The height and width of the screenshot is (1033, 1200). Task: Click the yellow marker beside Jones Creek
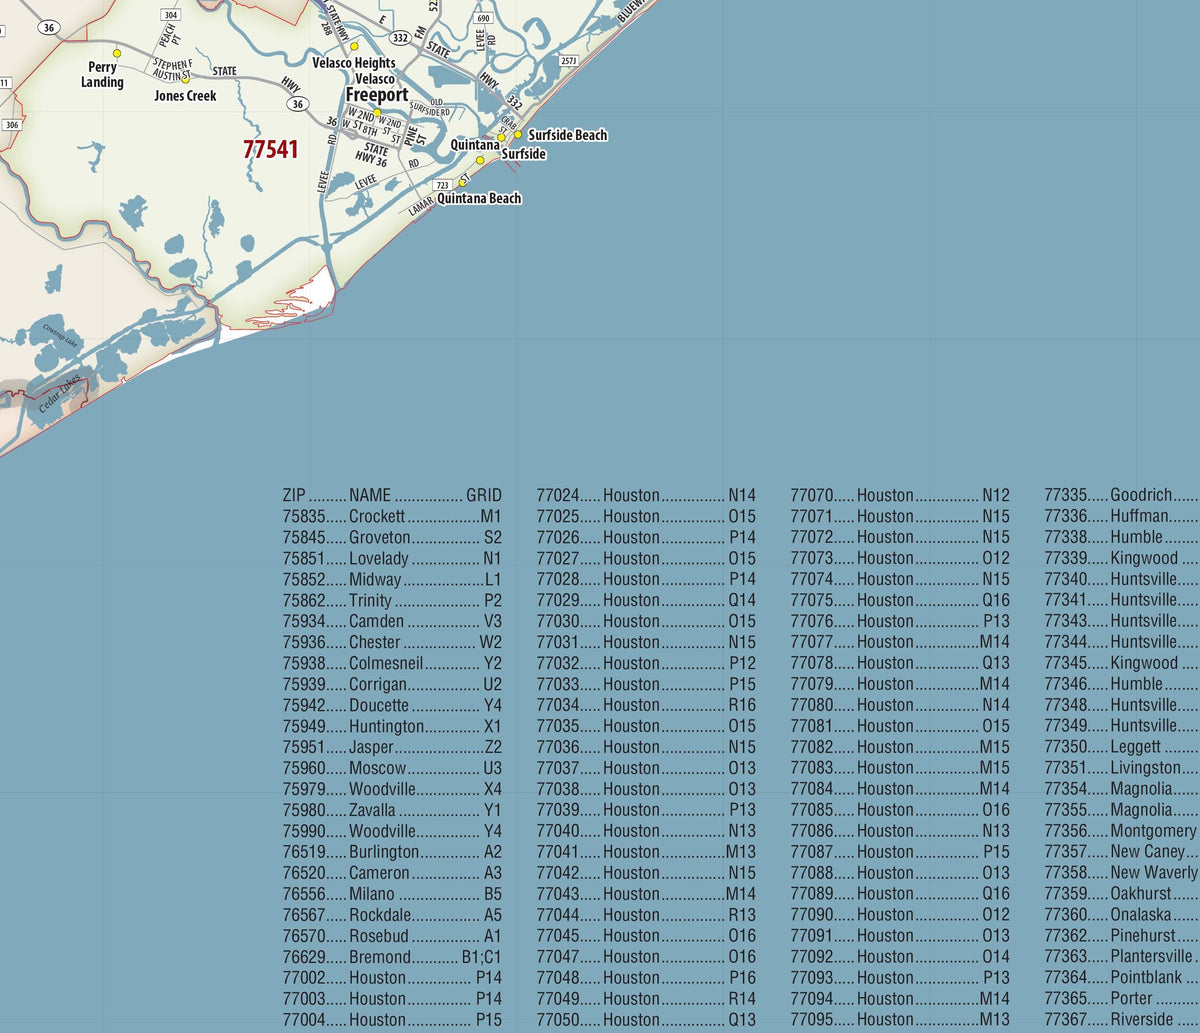pyautogui.click(x=185, y=80)
